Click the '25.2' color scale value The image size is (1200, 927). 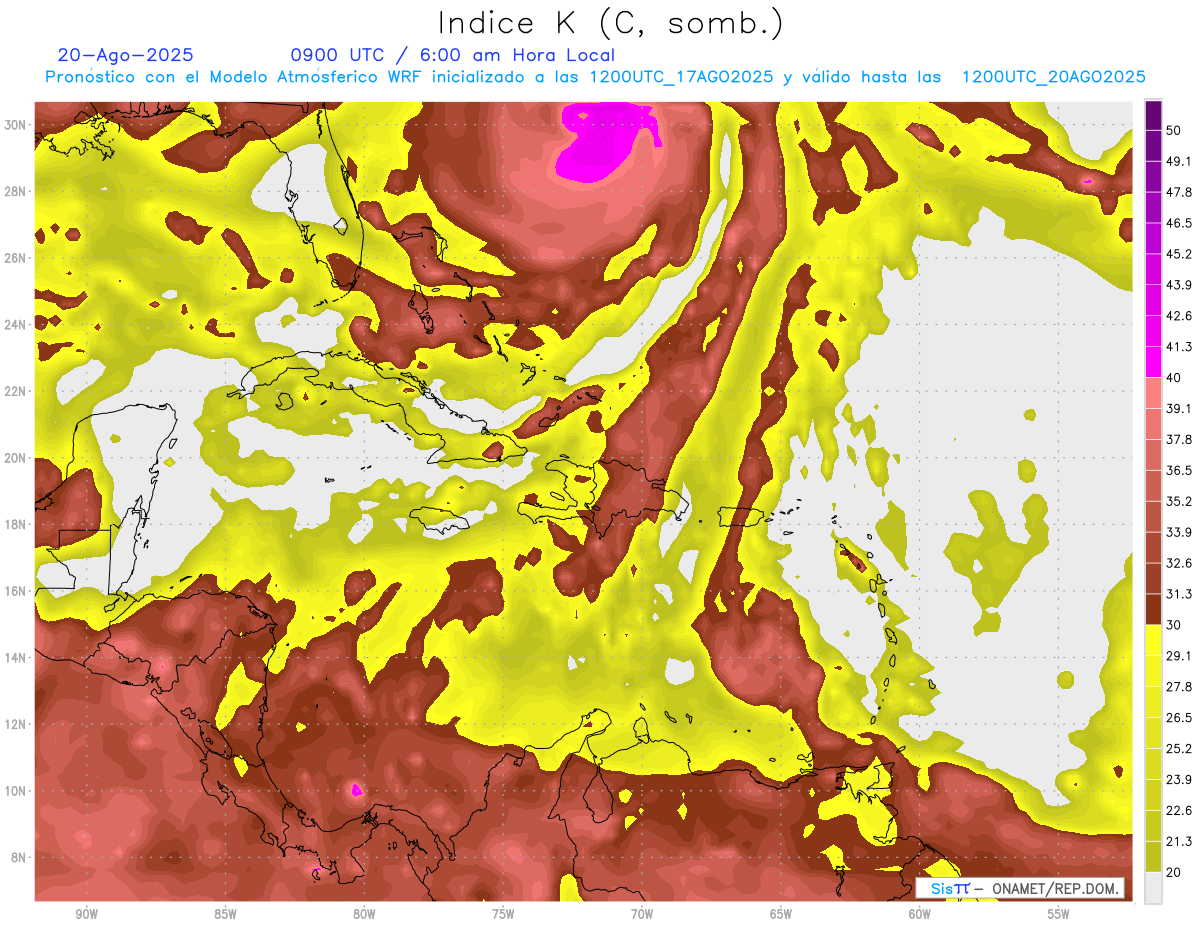coord(1178,749)
